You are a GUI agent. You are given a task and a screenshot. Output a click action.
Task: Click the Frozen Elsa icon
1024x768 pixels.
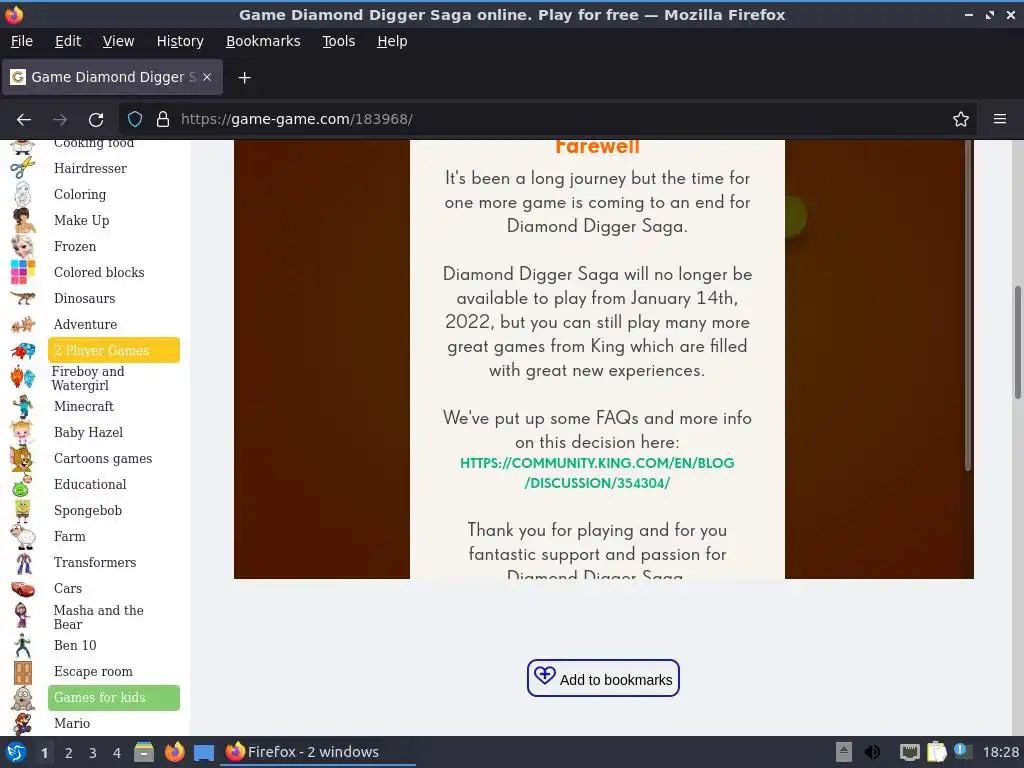22,246
